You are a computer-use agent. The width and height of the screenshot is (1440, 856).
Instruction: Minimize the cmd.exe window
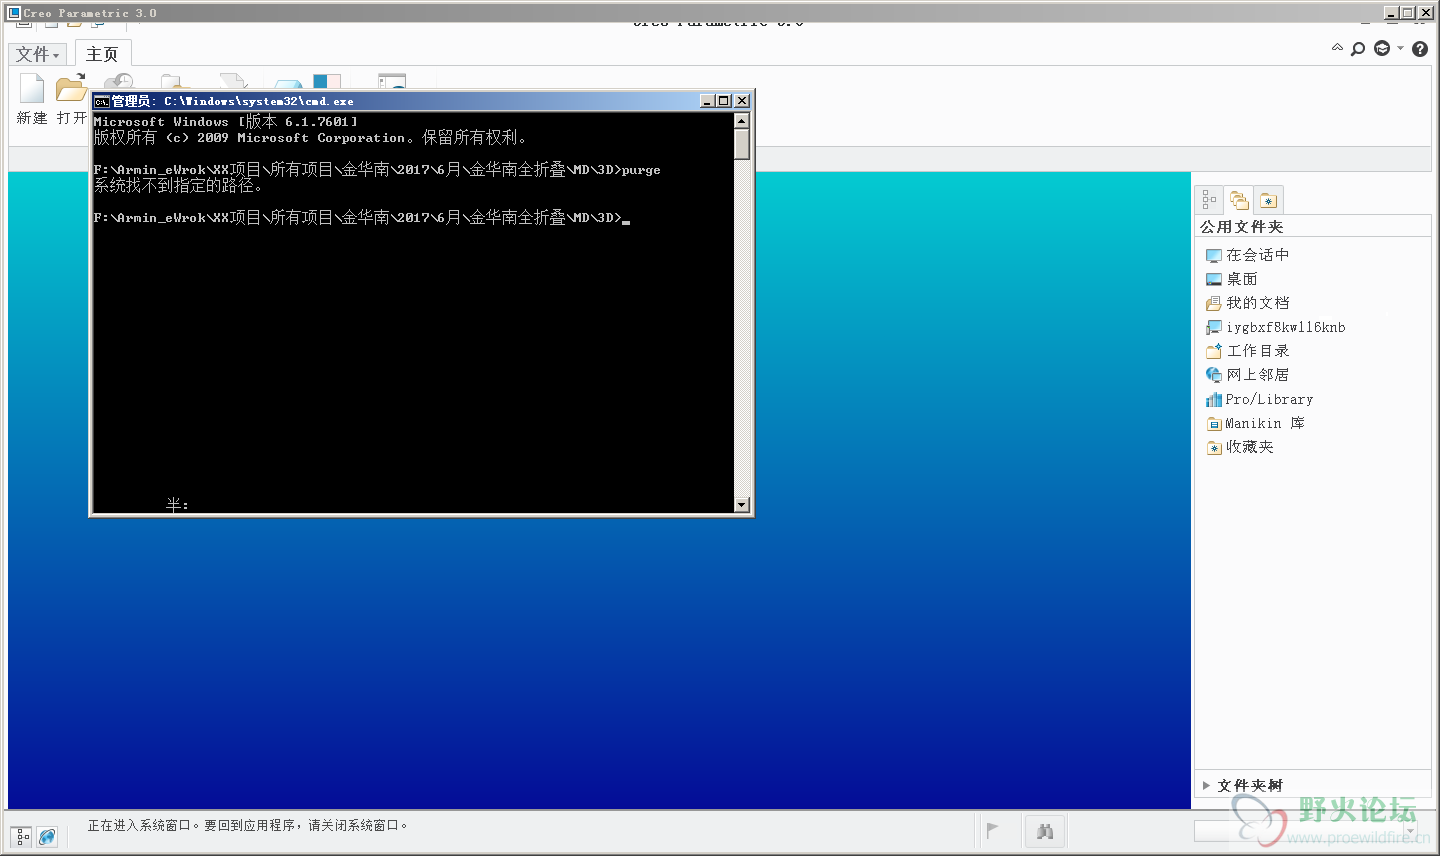coord(708,101)
